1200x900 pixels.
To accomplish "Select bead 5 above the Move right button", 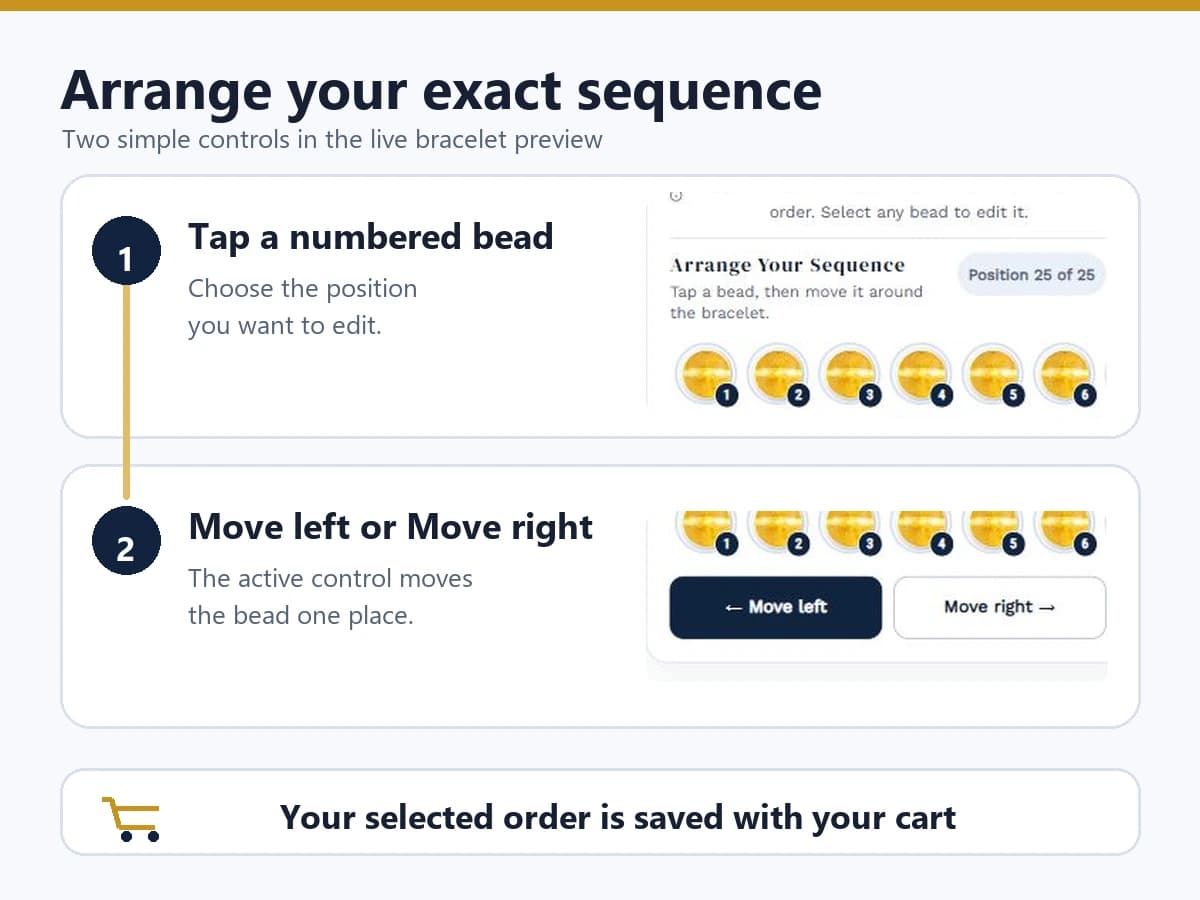I will tap(991, 532).
